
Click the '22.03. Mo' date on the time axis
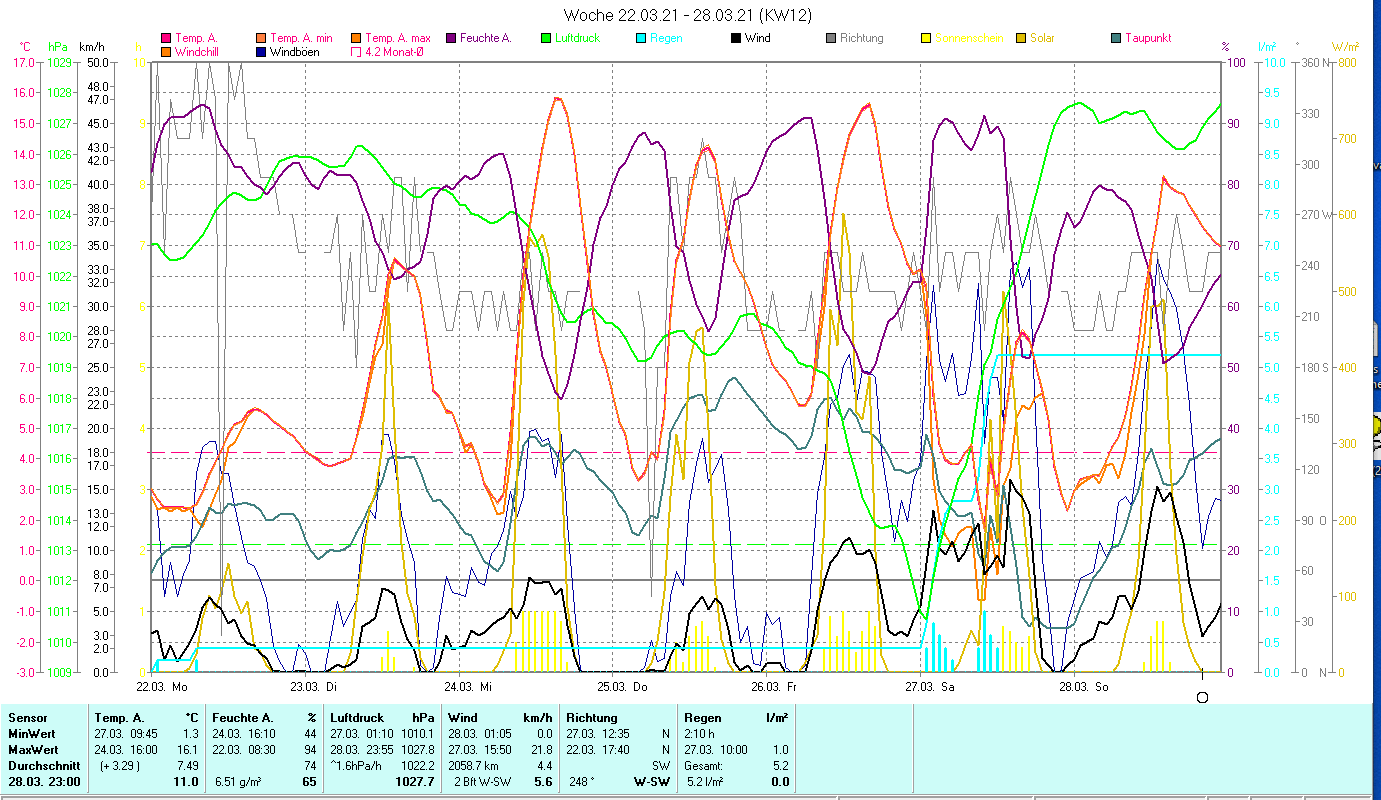(162, 687)
